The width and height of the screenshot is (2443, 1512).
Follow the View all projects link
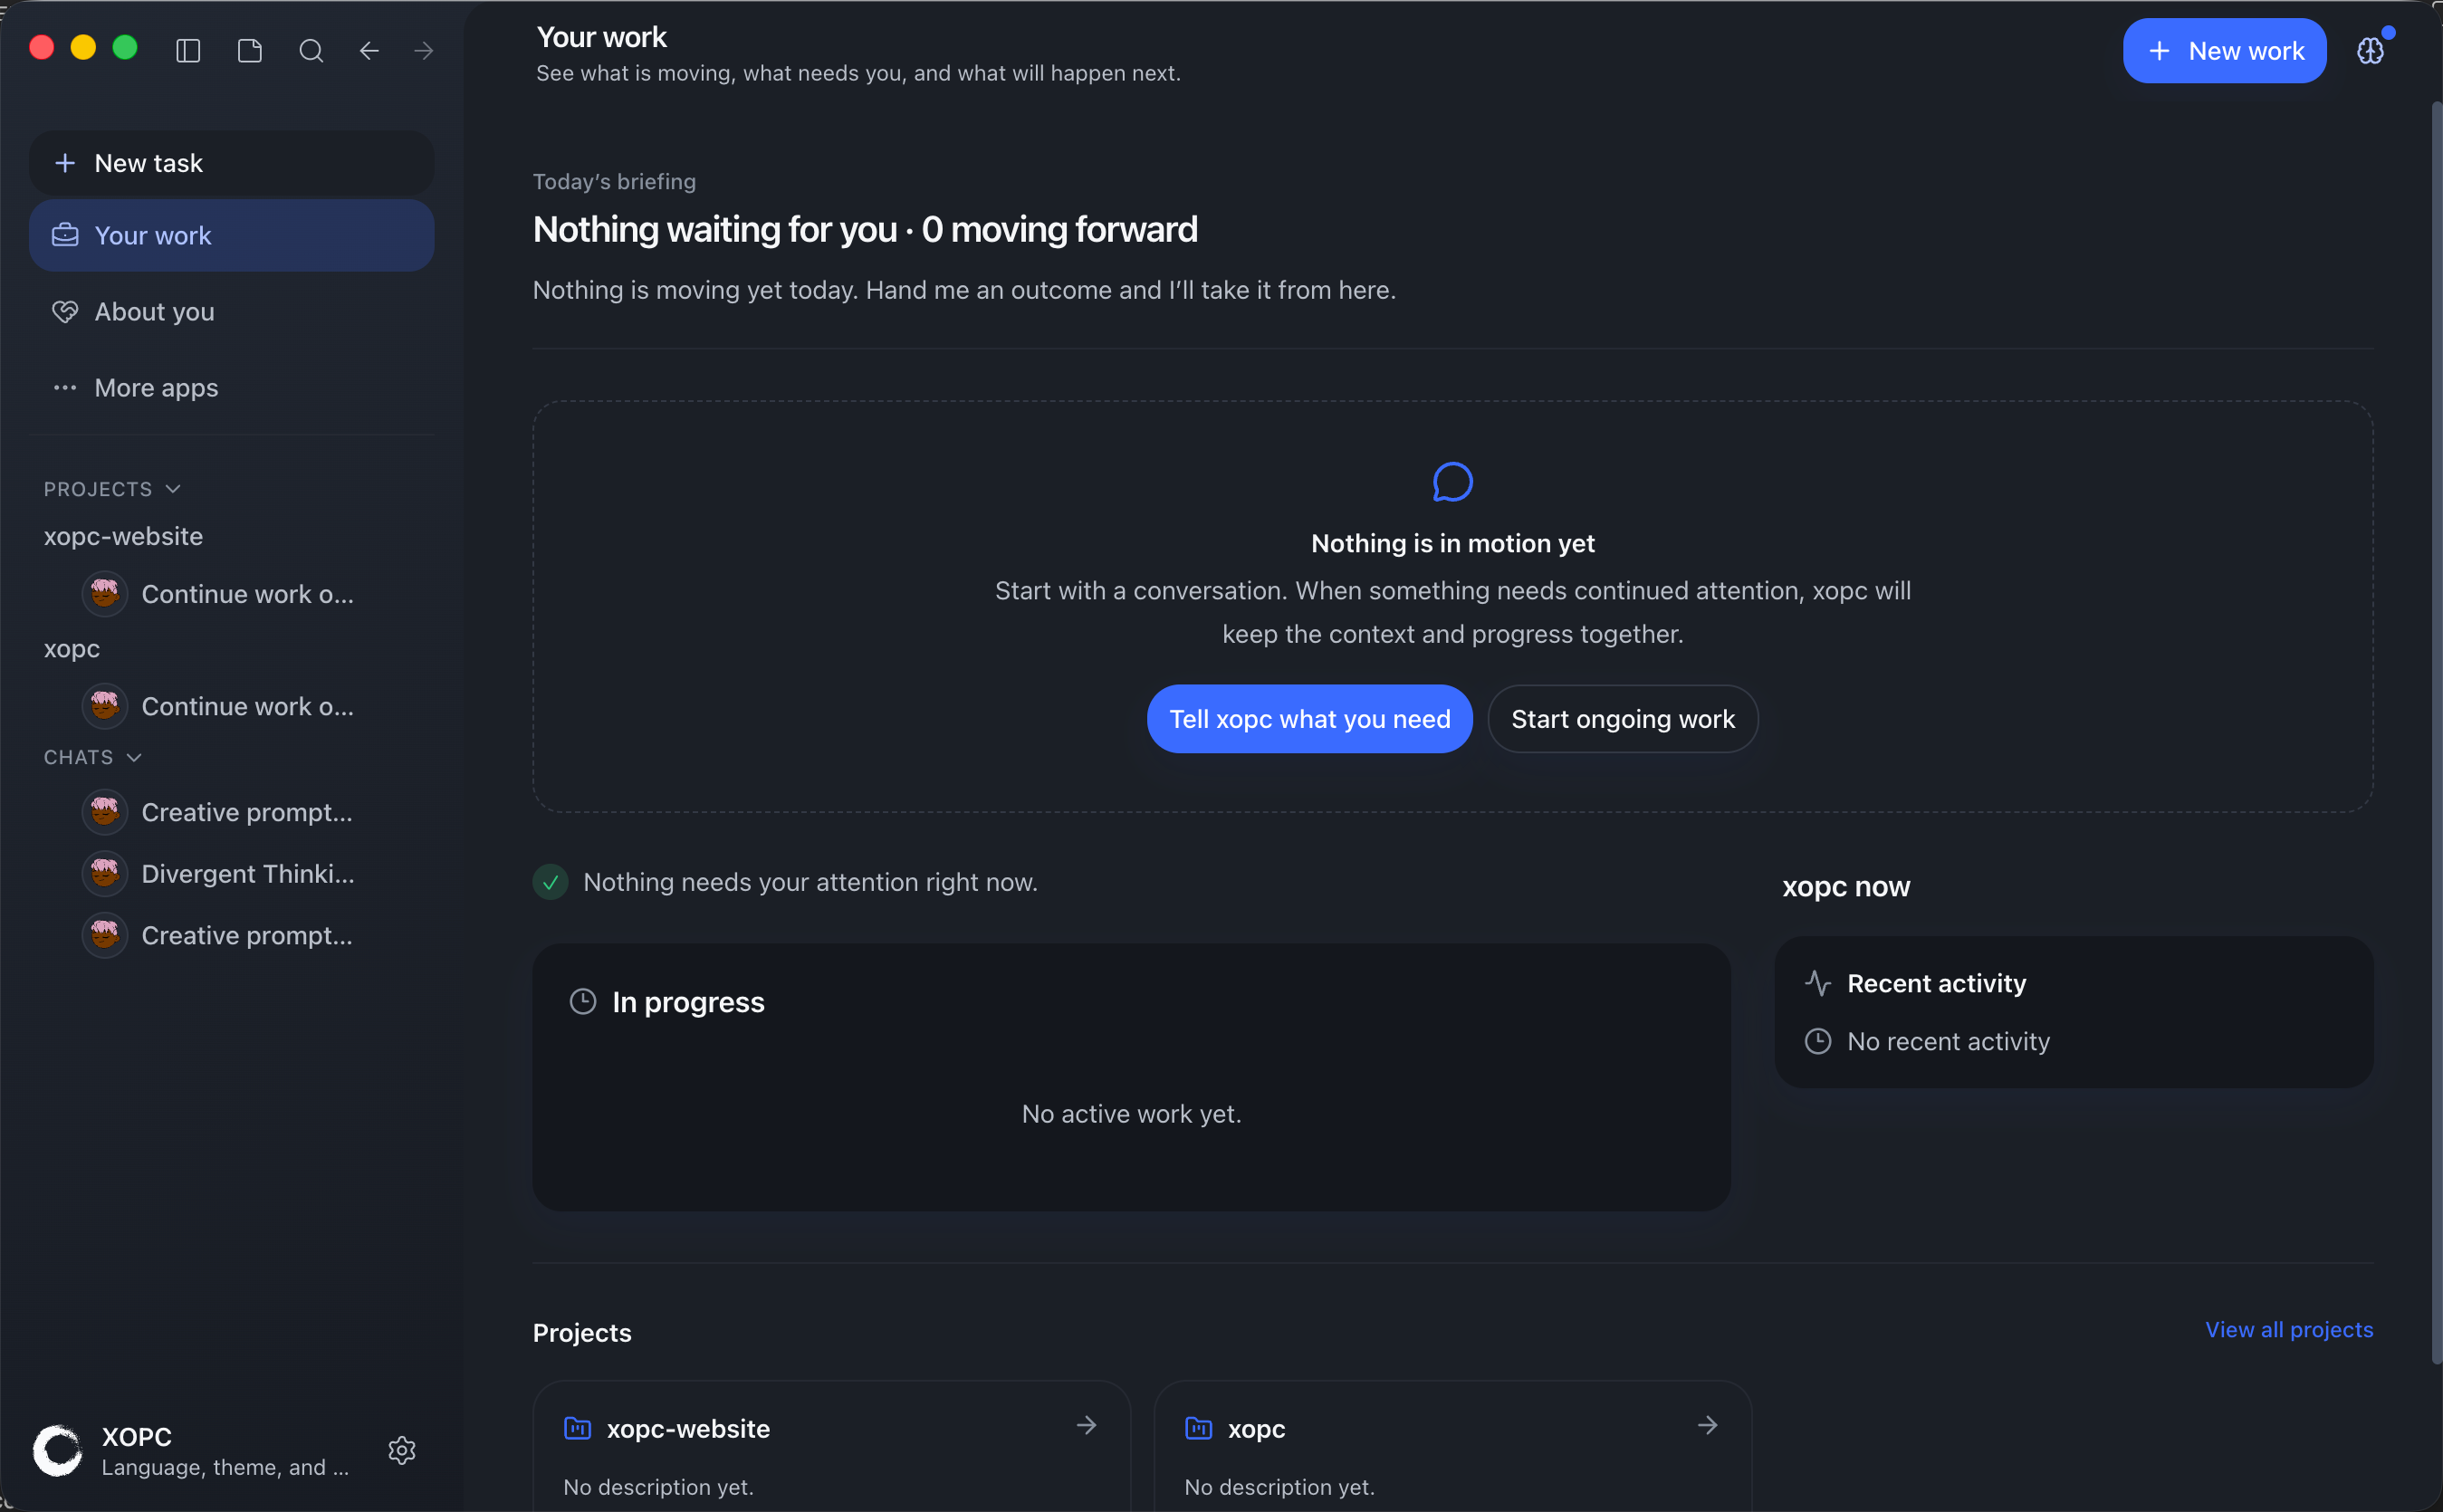coord(2289,1329)
